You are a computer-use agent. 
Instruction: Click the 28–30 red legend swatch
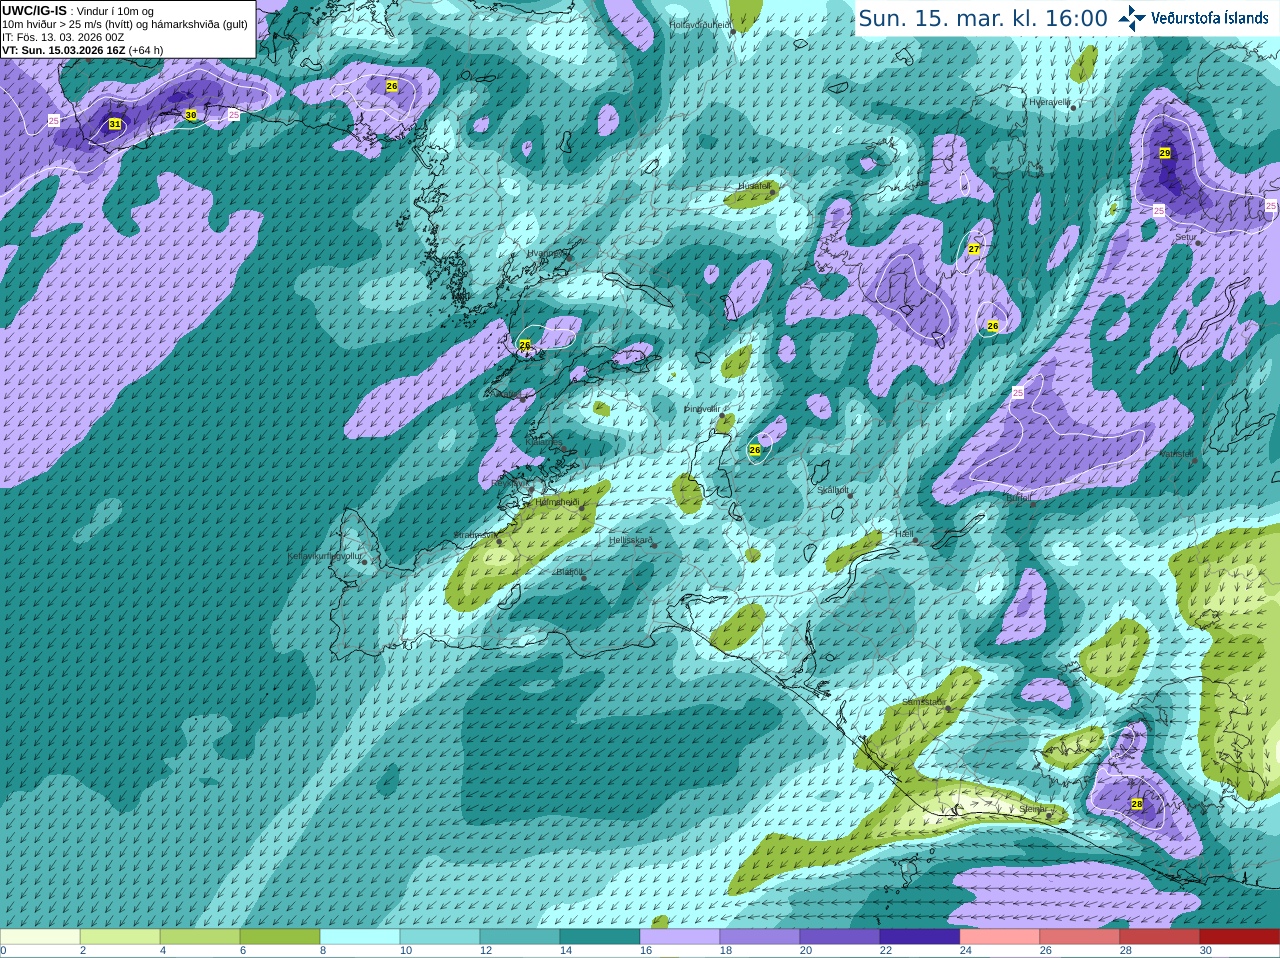pyautogui.click(x=1160, y=937)
